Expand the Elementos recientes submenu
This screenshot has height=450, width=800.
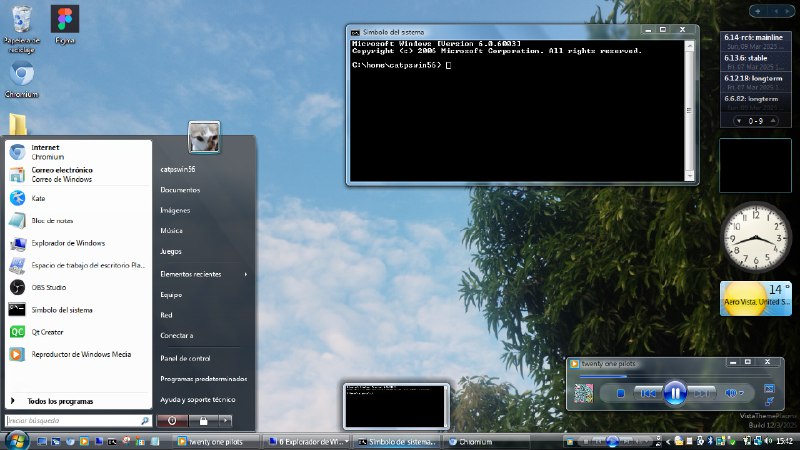point(203,274)
